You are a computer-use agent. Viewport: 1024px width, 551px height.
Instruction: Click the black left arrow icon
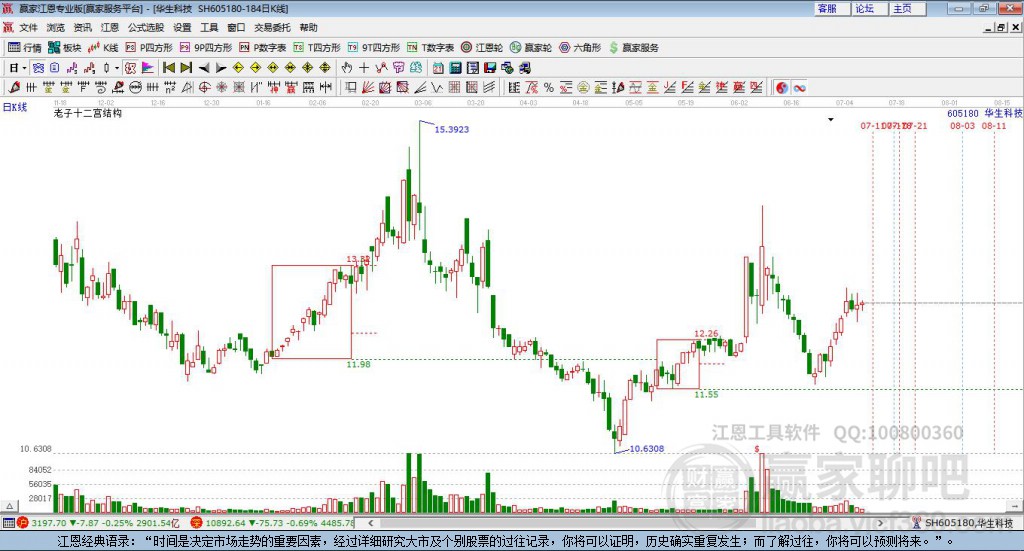click(204, 68)
